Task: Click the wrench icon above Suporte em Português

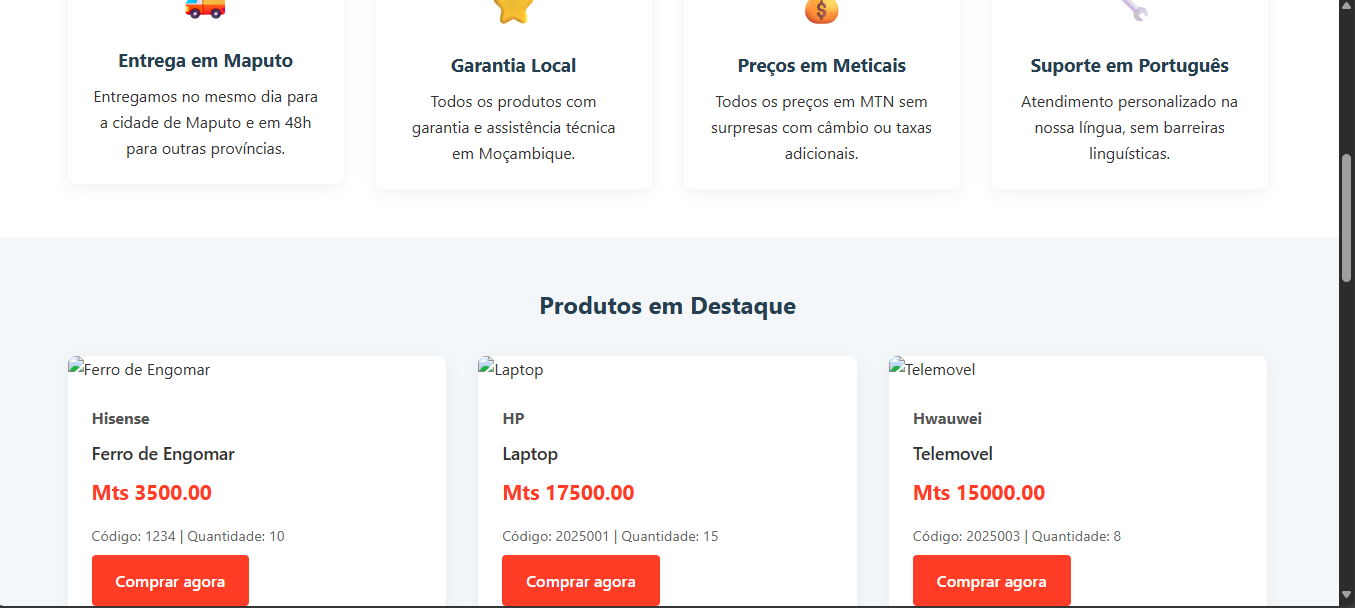Action: [x=1133, y=9]
